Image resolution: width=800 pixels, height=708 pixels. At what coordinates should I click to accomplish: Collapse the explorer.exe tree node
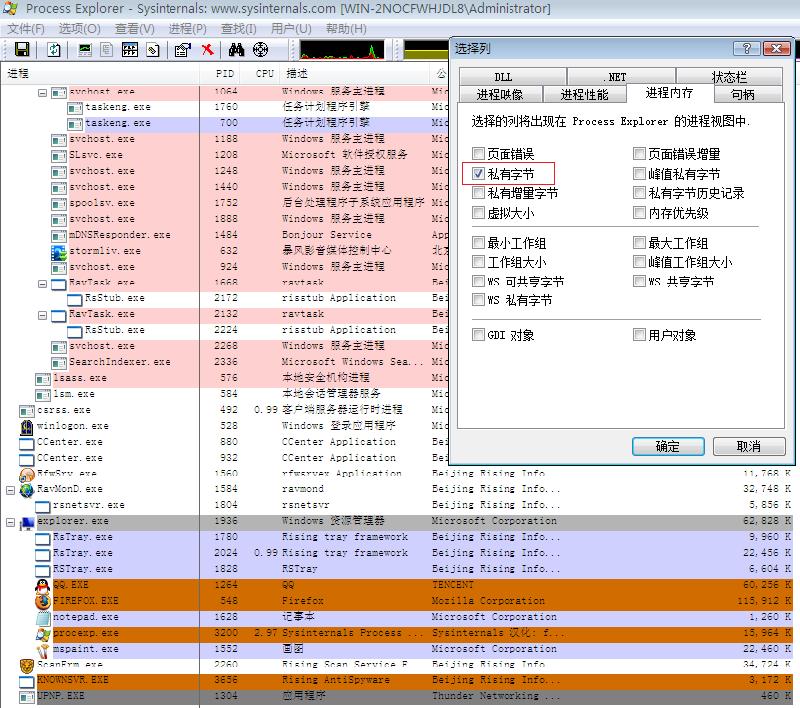click(x=10, y=522)
